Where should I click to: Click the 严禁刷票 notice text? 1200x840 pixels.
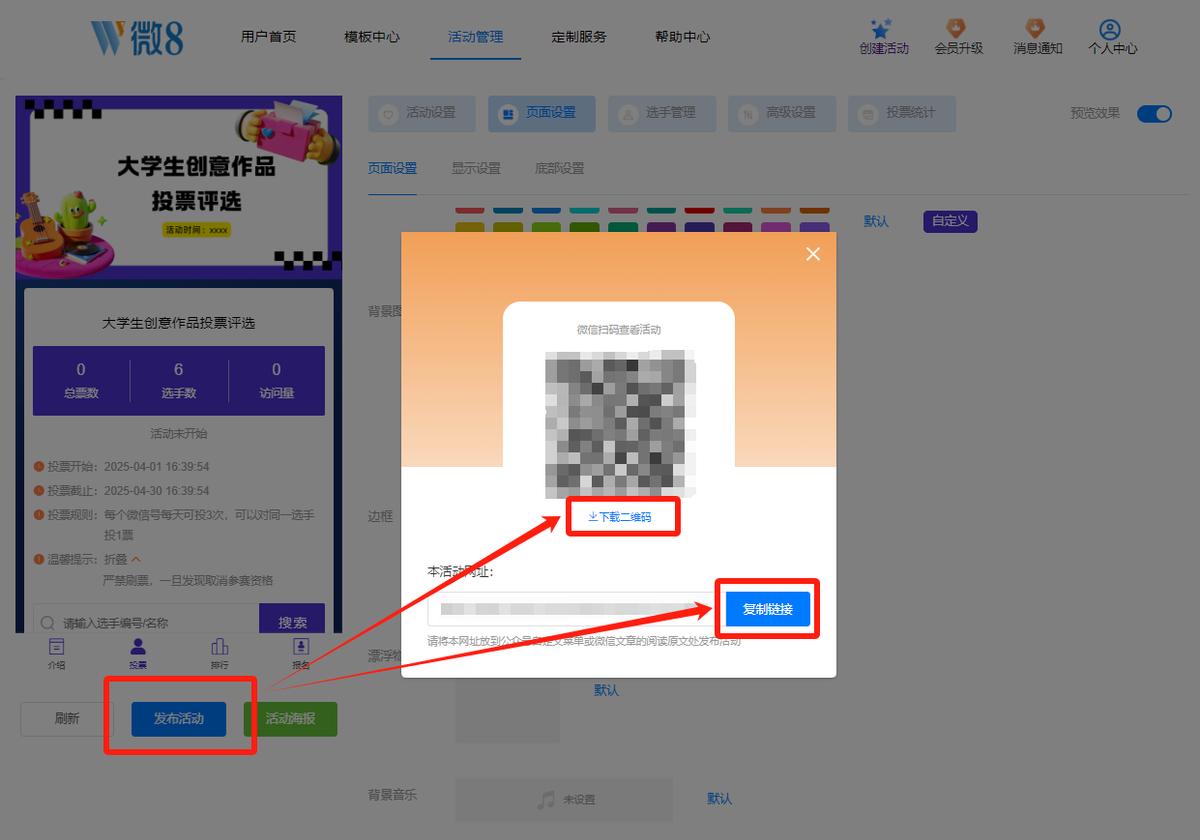tap(188, 580)
